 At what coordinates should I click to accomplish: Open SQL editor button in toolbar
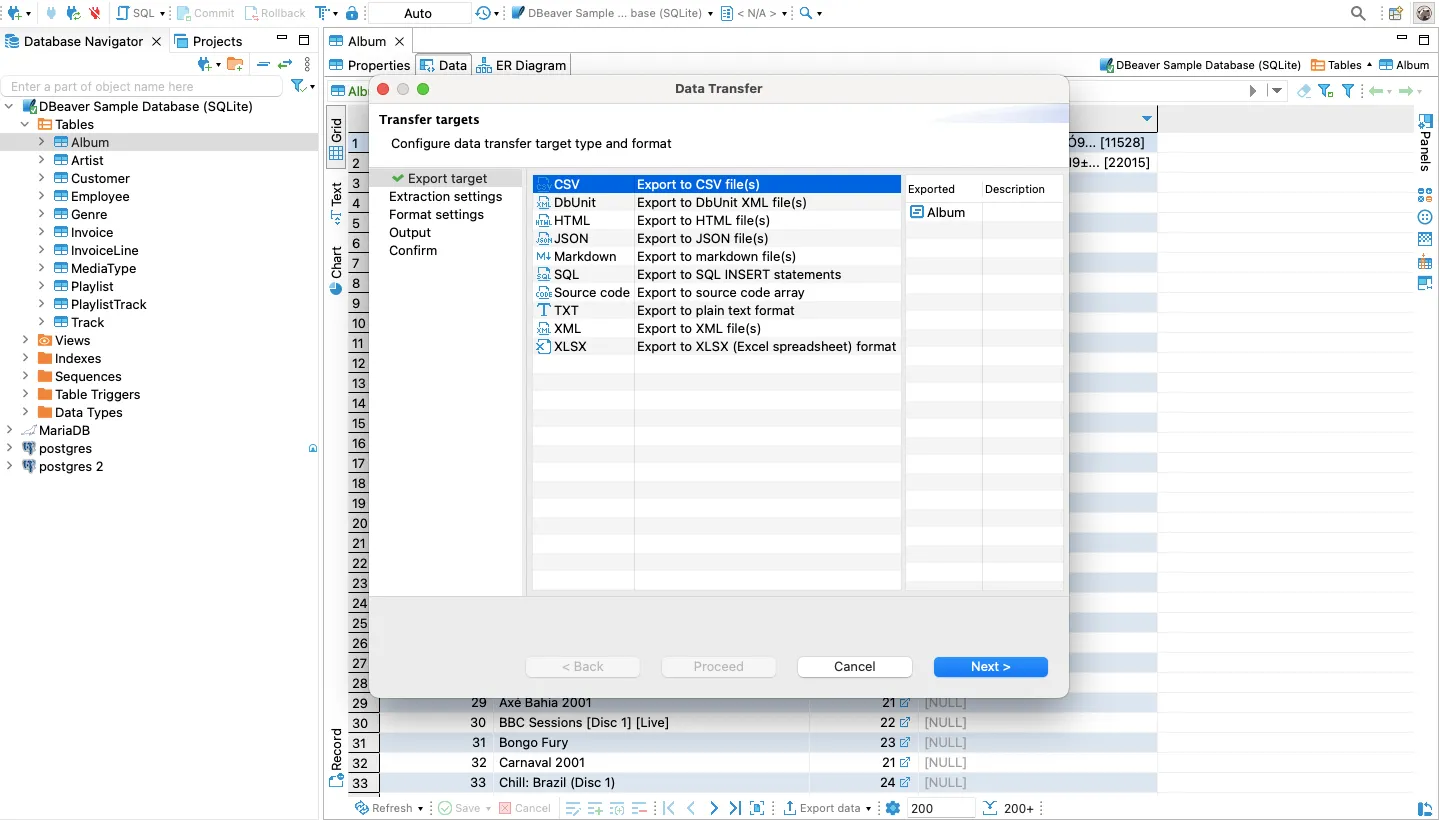136,13
